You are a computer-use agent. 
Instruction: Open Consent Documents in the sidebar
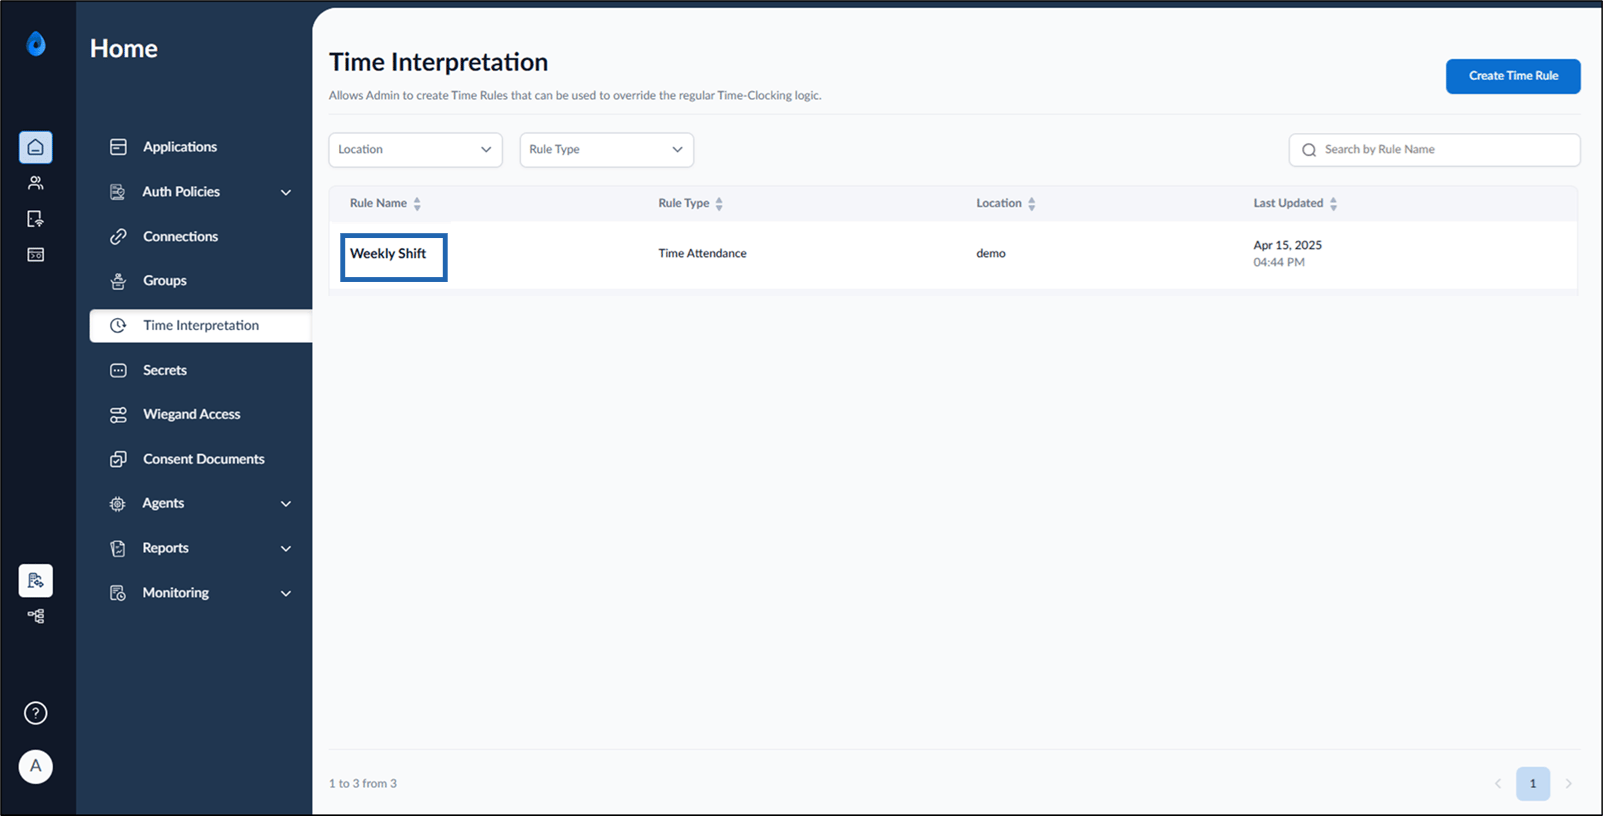coord(204,459)
